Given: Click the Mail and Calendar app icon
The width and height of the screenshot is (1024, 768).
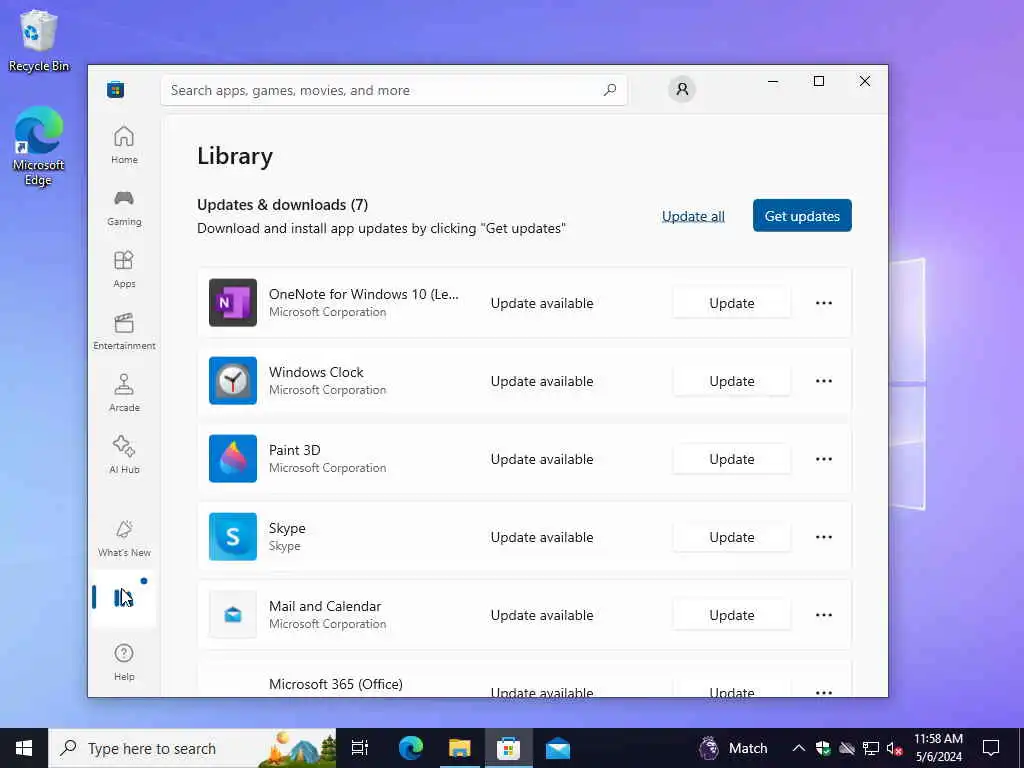Looking at the screenshot, I should (232, 615).
